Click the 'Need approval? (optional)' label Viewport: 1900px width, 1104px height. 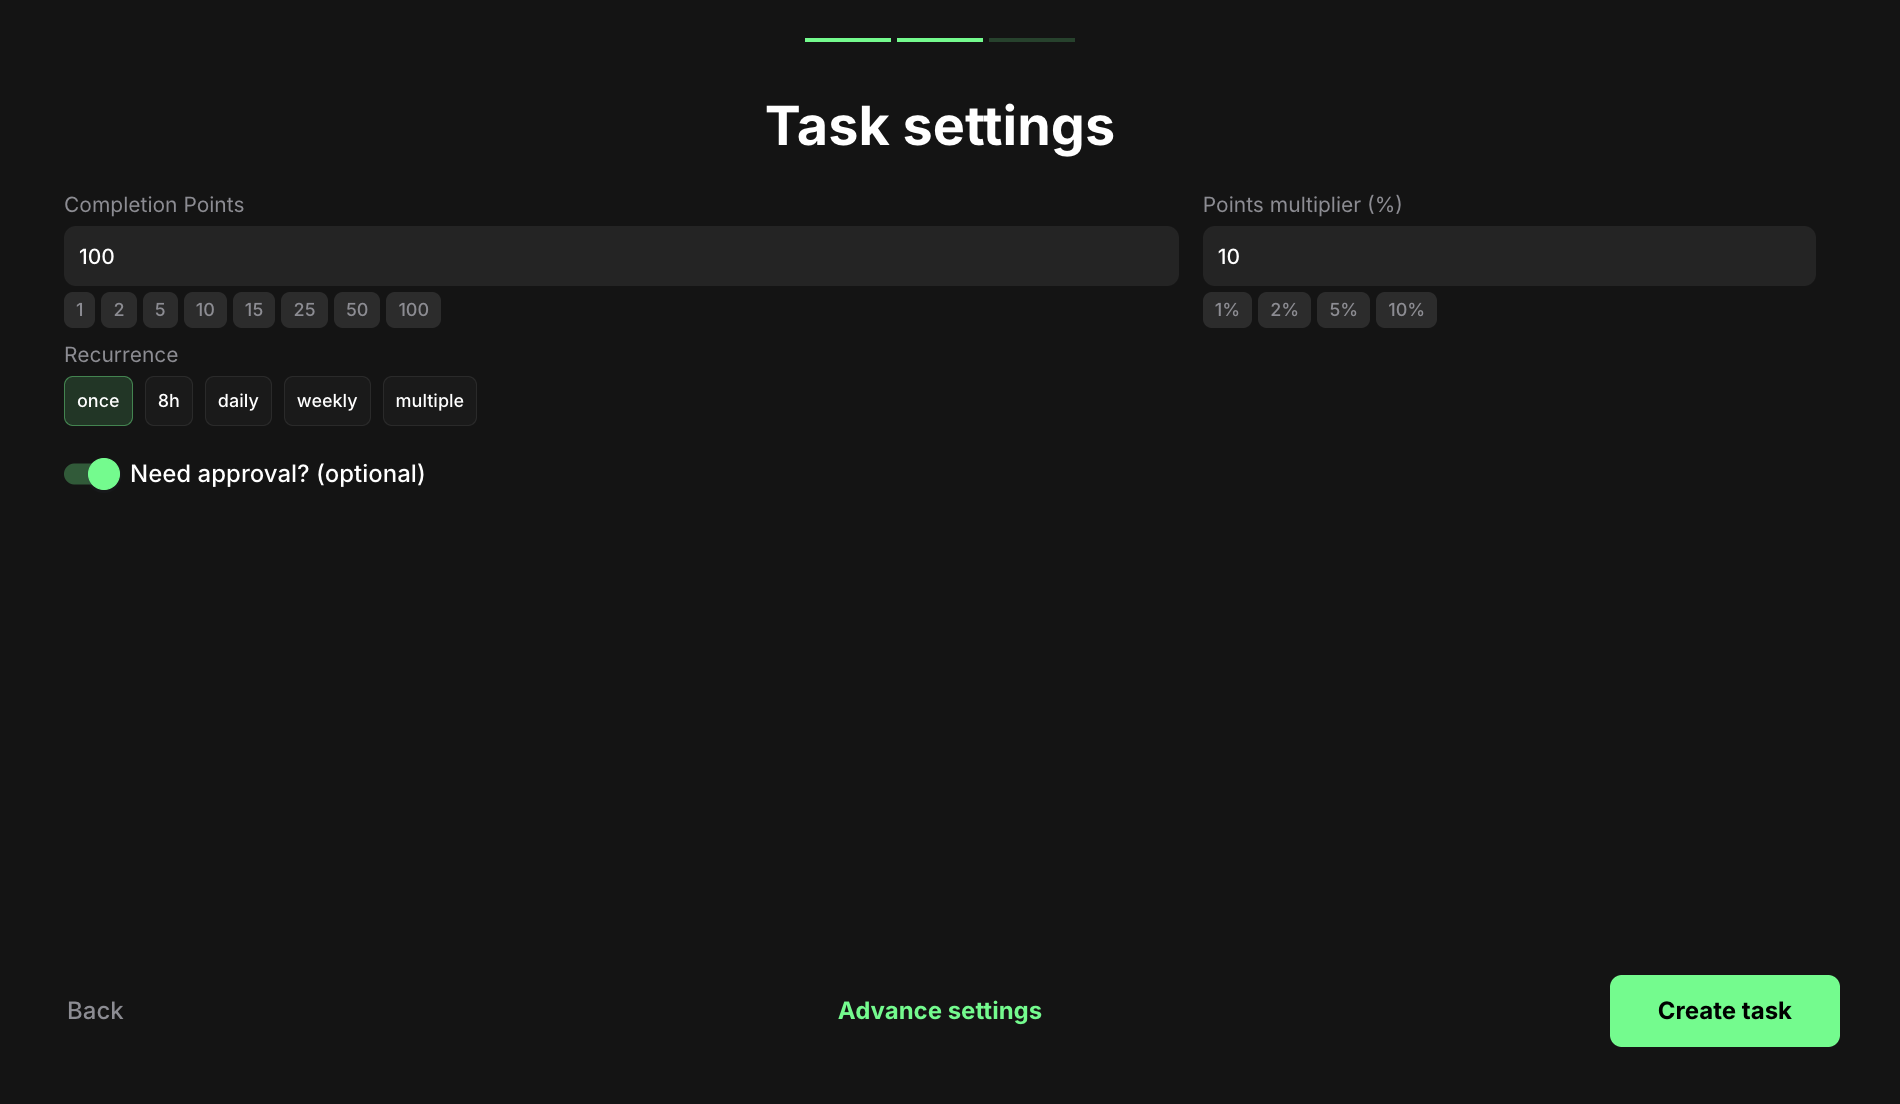point(278,474)
